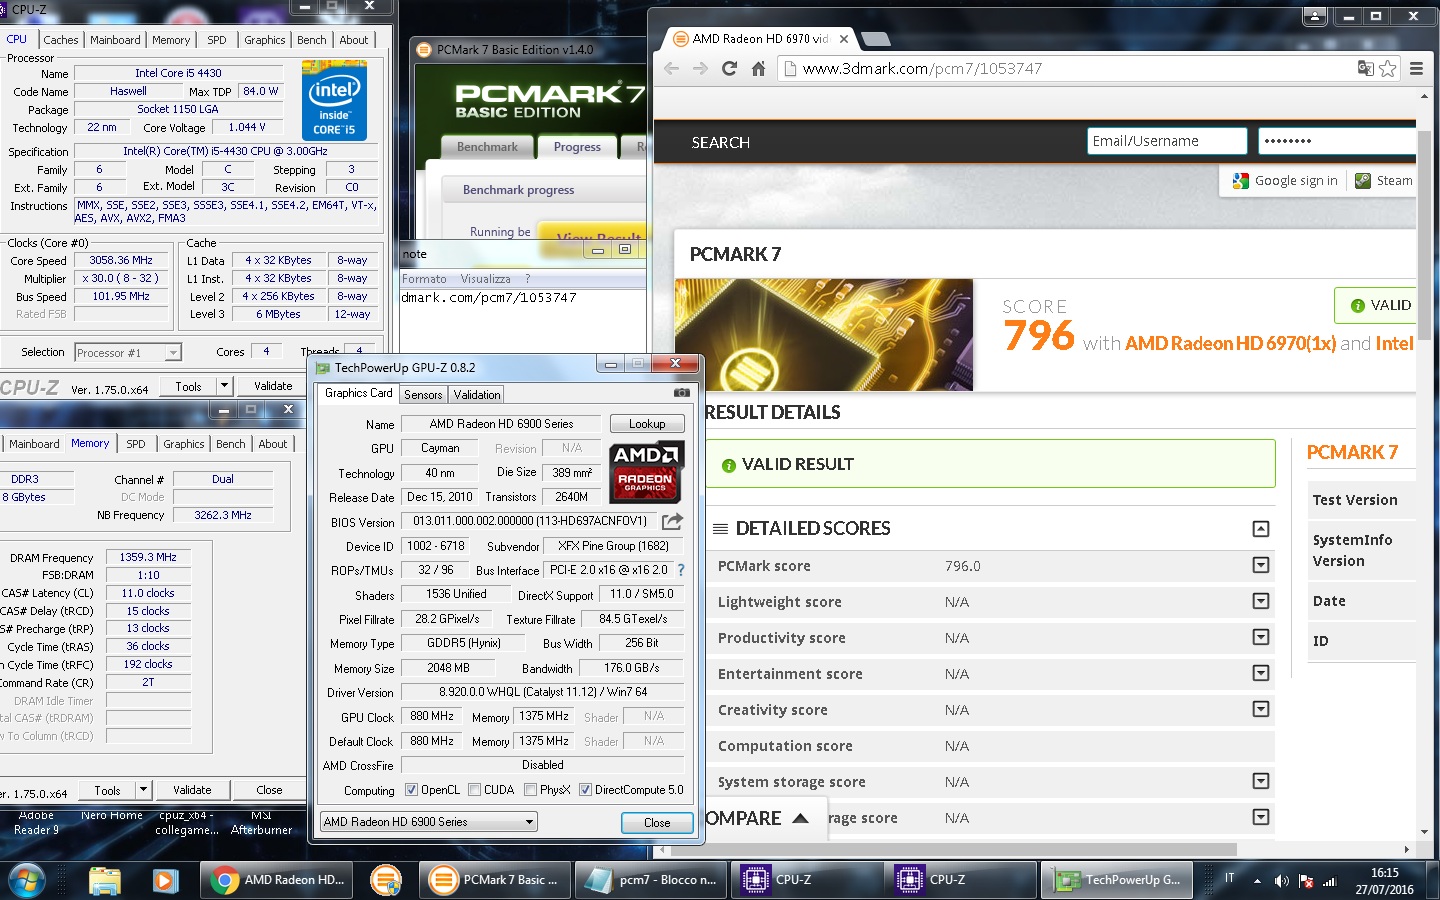The height and width of the screenshot is (900, 1440).
Task: Toggle PhysX checkbox in GPU-Z
Action: pyautogui.click(x=530, y=790)
